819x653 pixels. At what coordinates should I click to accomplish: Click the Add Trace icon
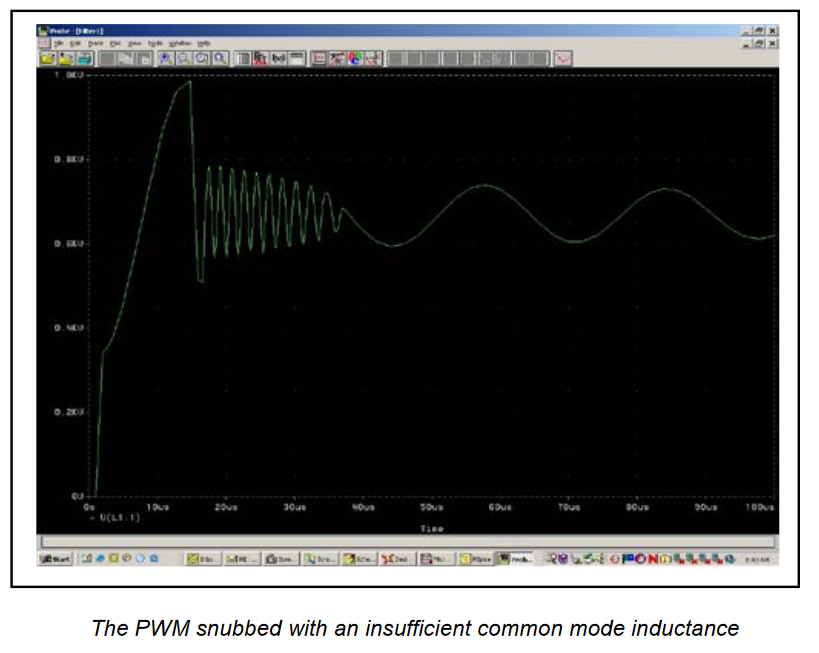click(319, 59)
